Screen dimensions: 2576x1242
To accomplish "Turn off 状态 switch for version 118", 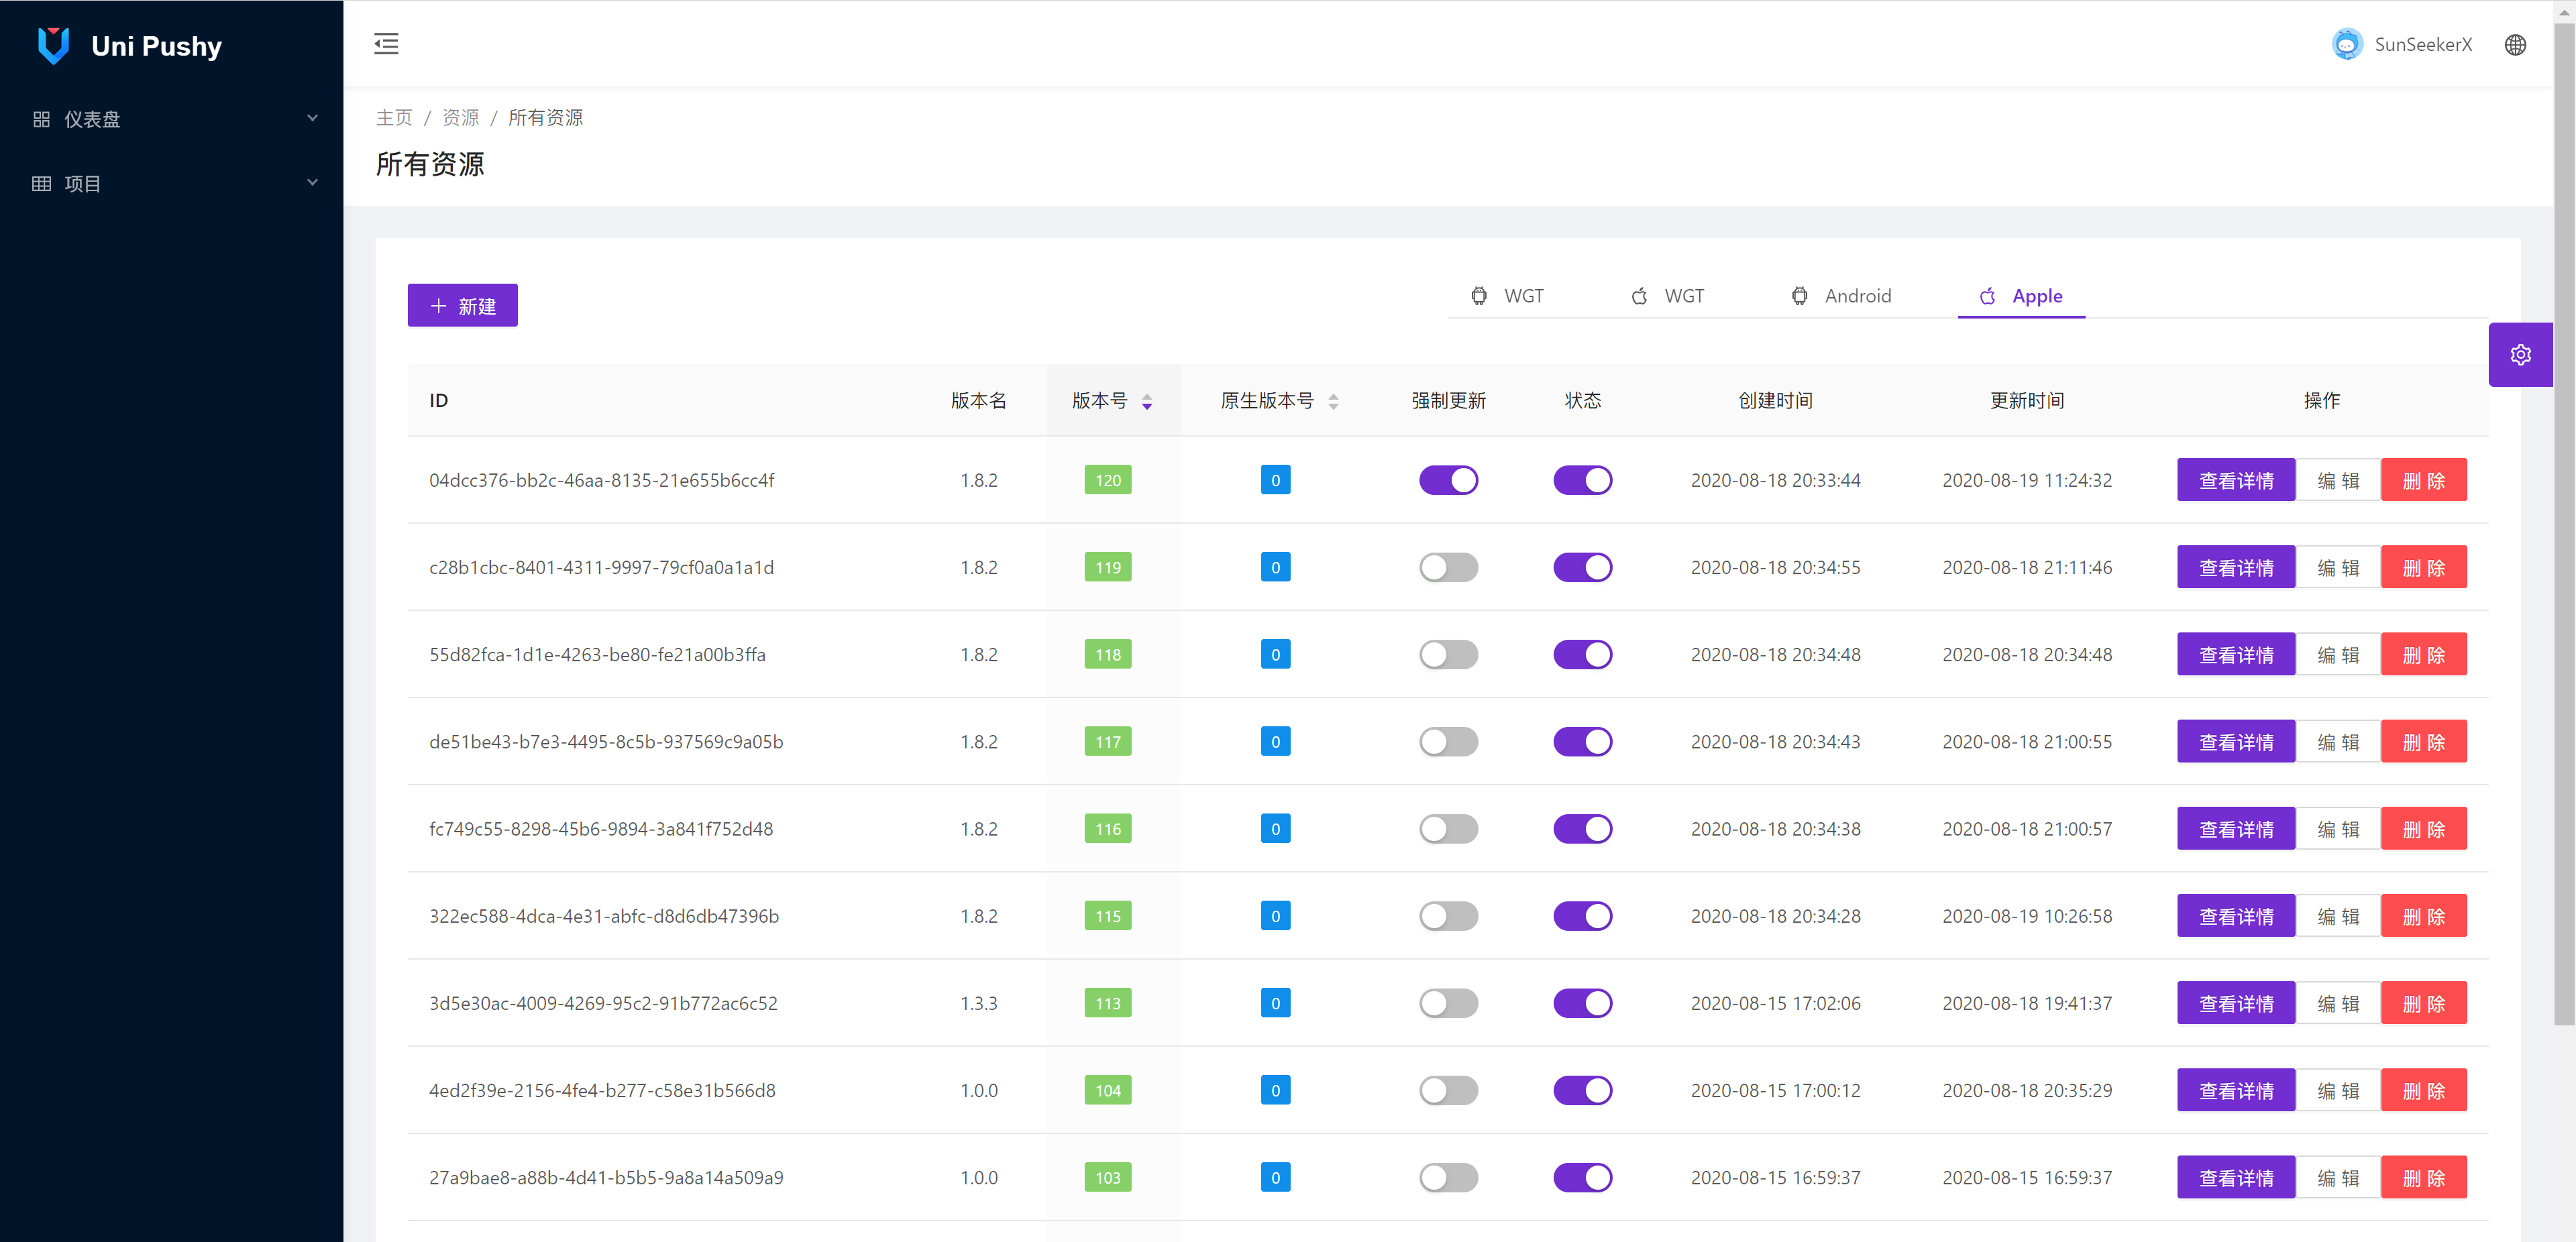I will pyautogui.click(x=1582, y=654).
